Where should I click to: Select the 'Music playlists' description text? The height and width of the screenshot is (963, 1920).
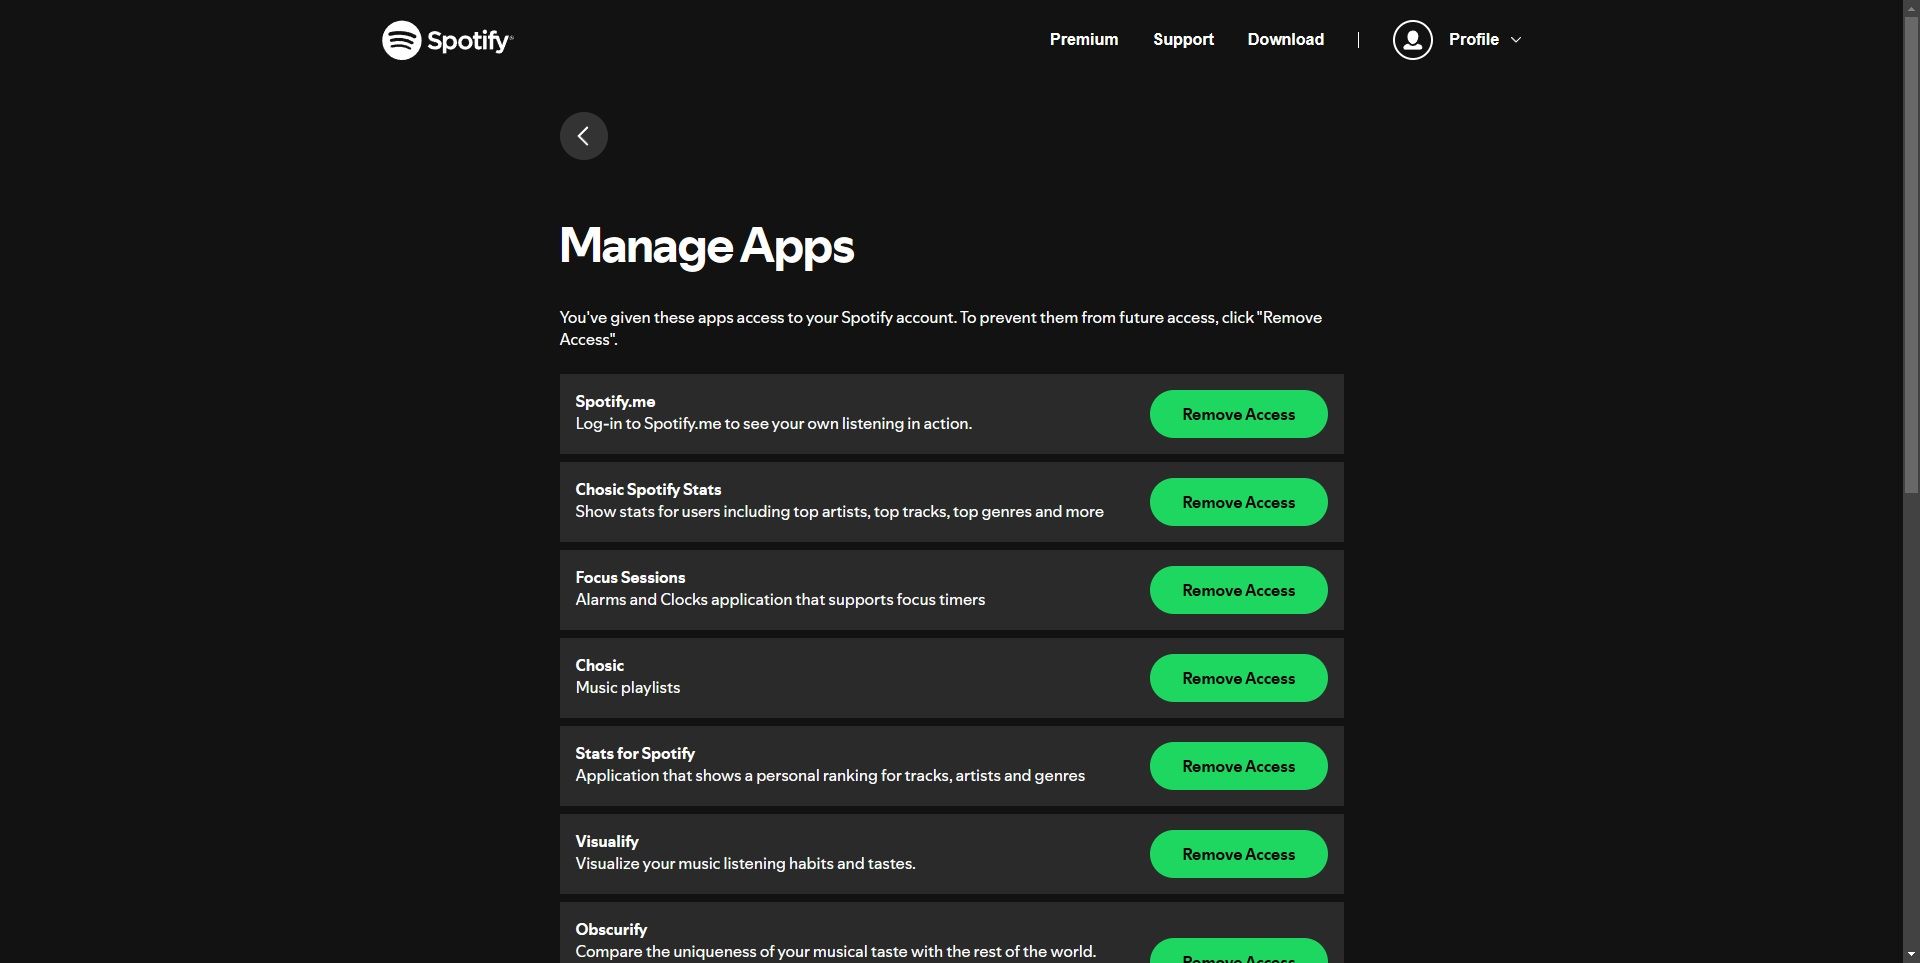click(628, 687)
